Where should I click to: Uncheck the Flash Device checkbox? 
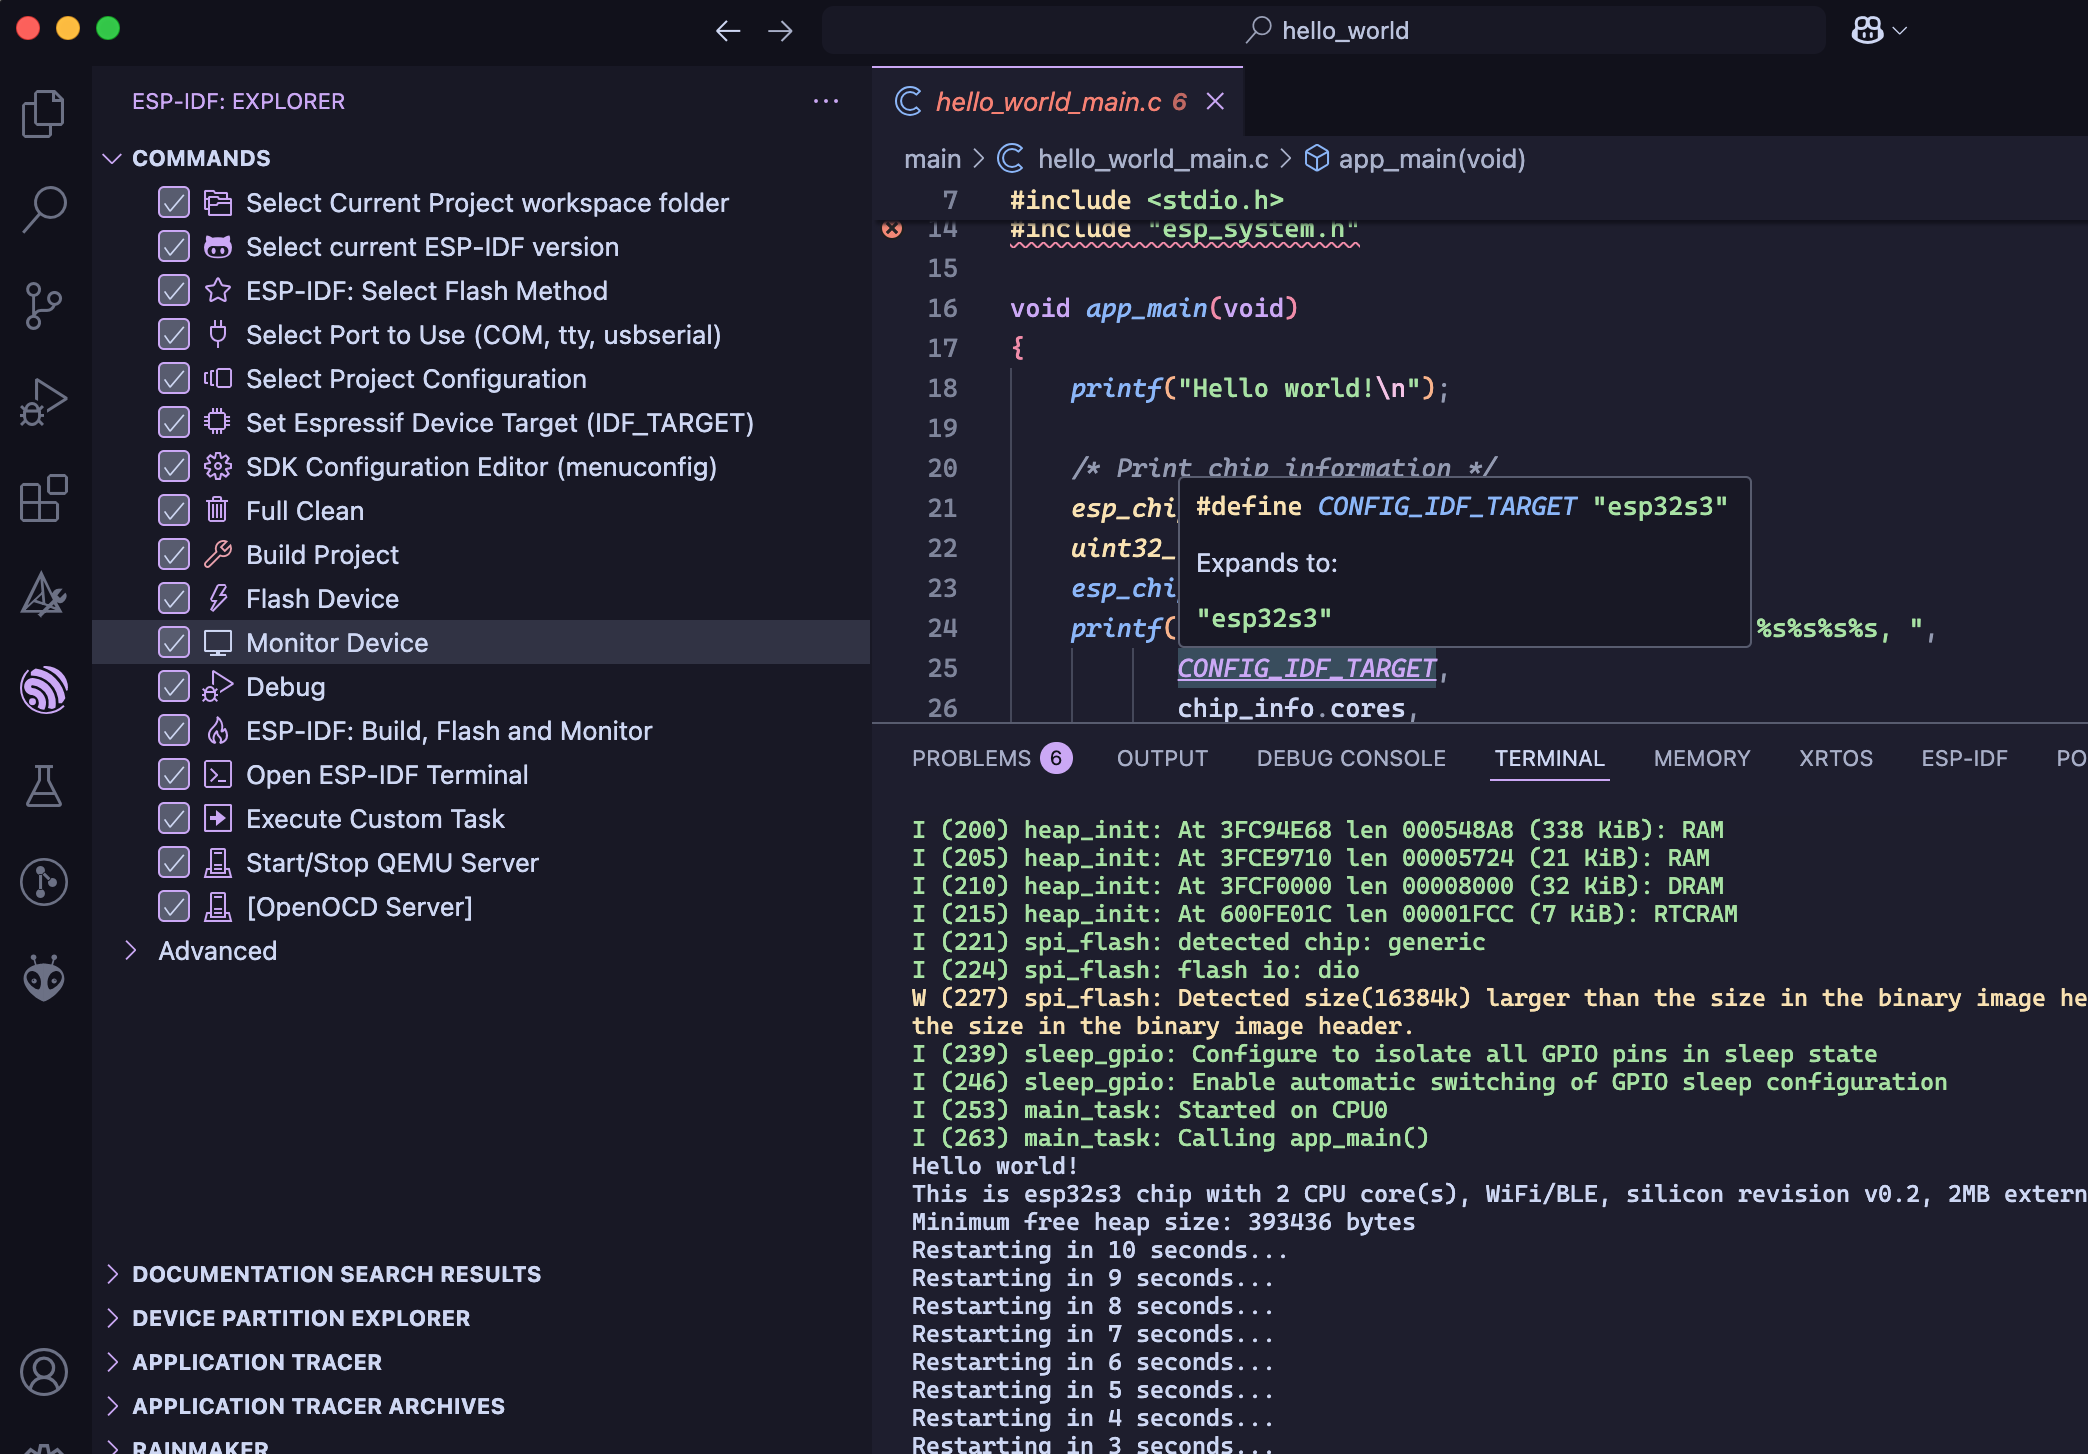[x=174, y=599]
